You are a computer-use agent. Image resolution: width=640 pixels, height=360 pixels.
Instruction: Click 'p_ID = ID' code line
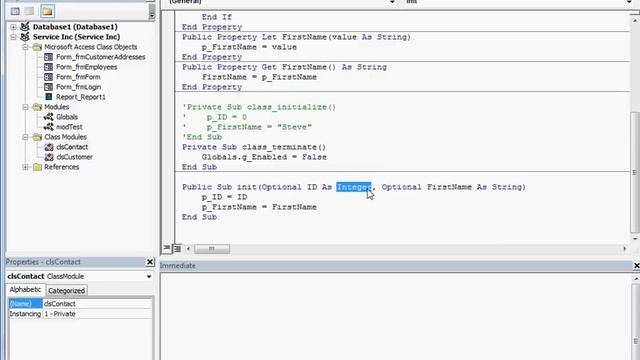[224, 197]
